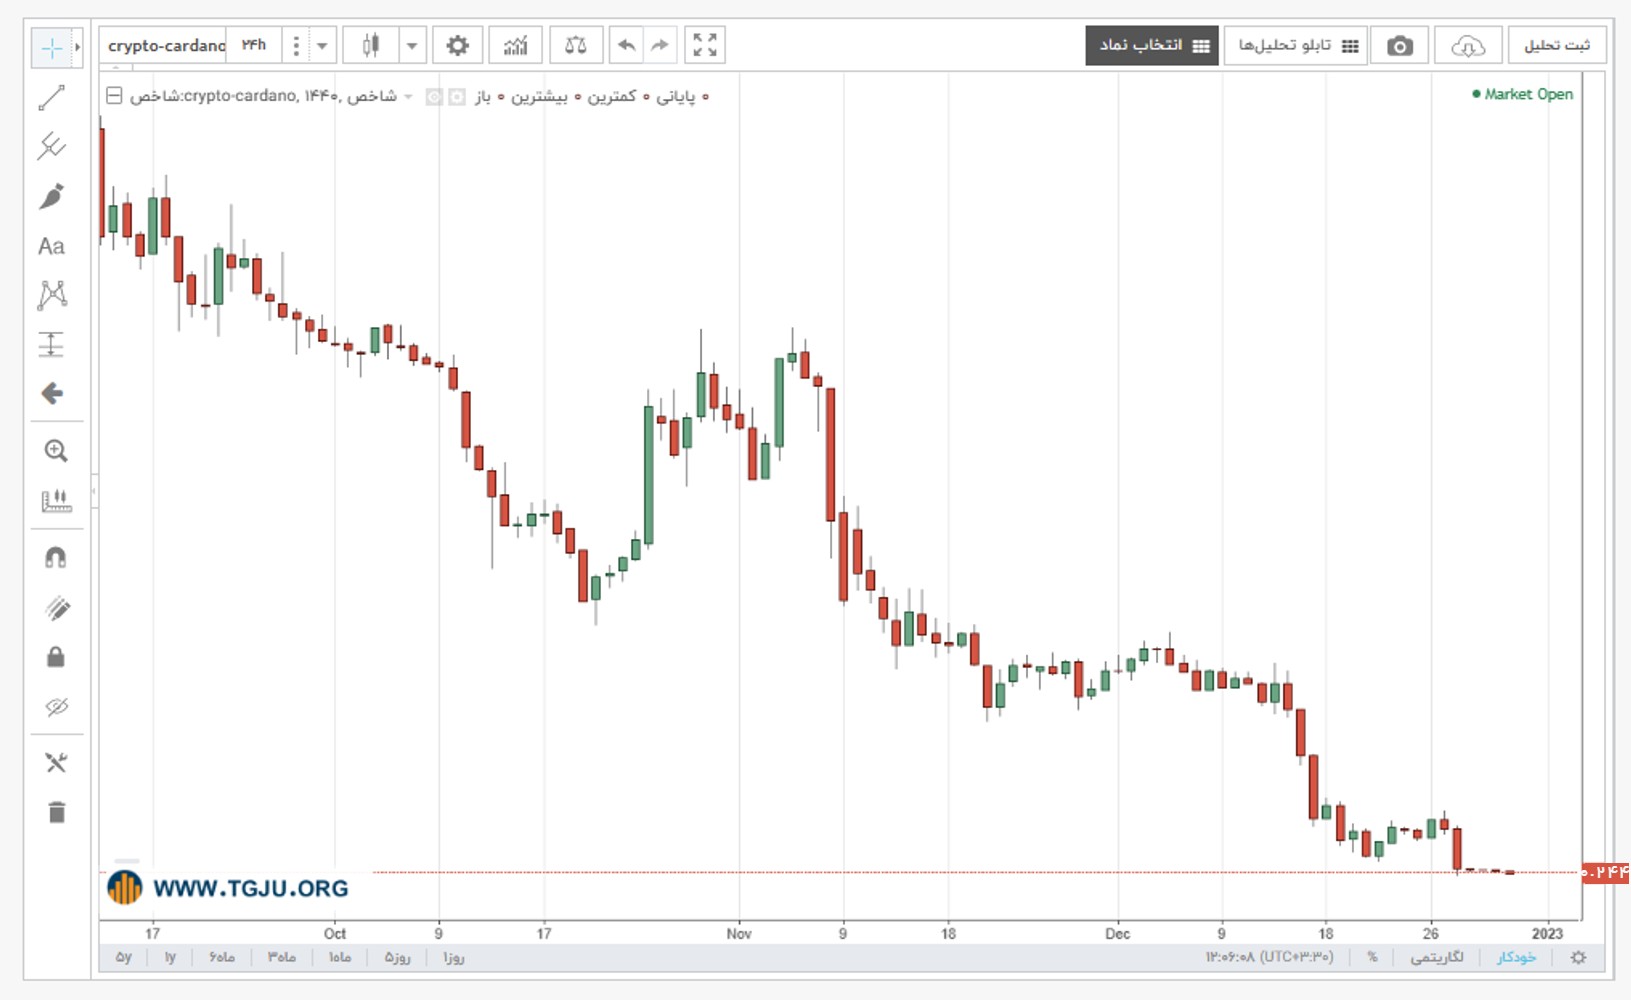Viewport: 1631px width, 1000px height.
Task: Undo the last chart action
Action: tap(627, 45)
